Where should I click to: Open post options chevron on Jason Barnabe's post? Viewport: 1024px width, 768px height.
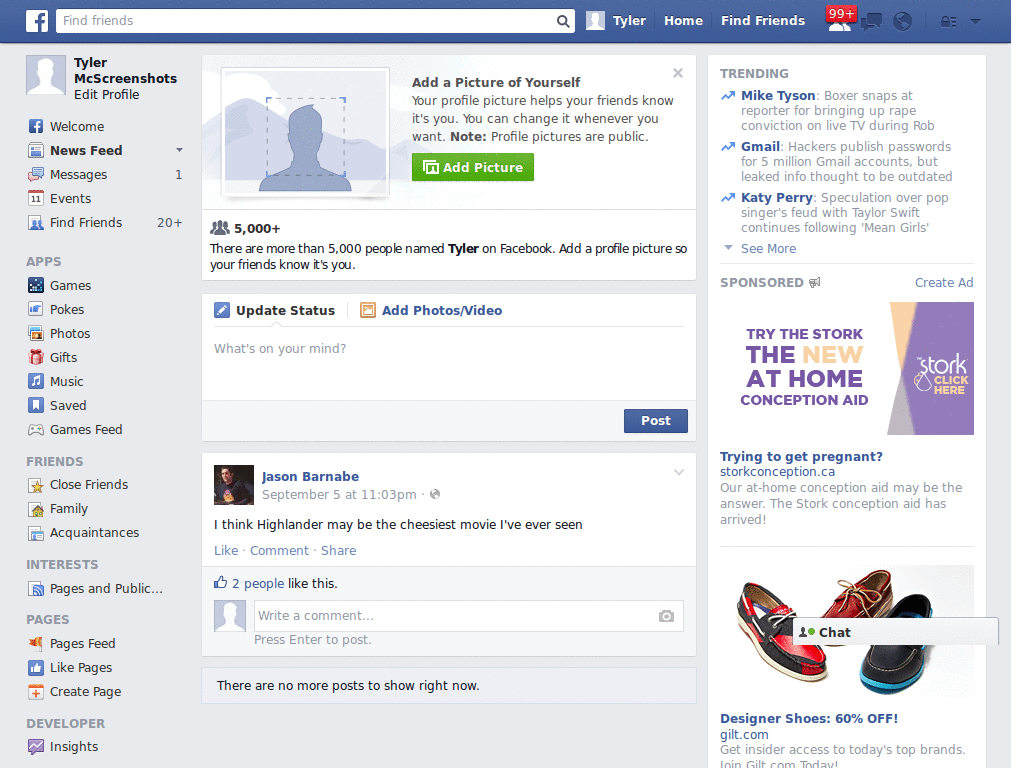click(679, 472)
